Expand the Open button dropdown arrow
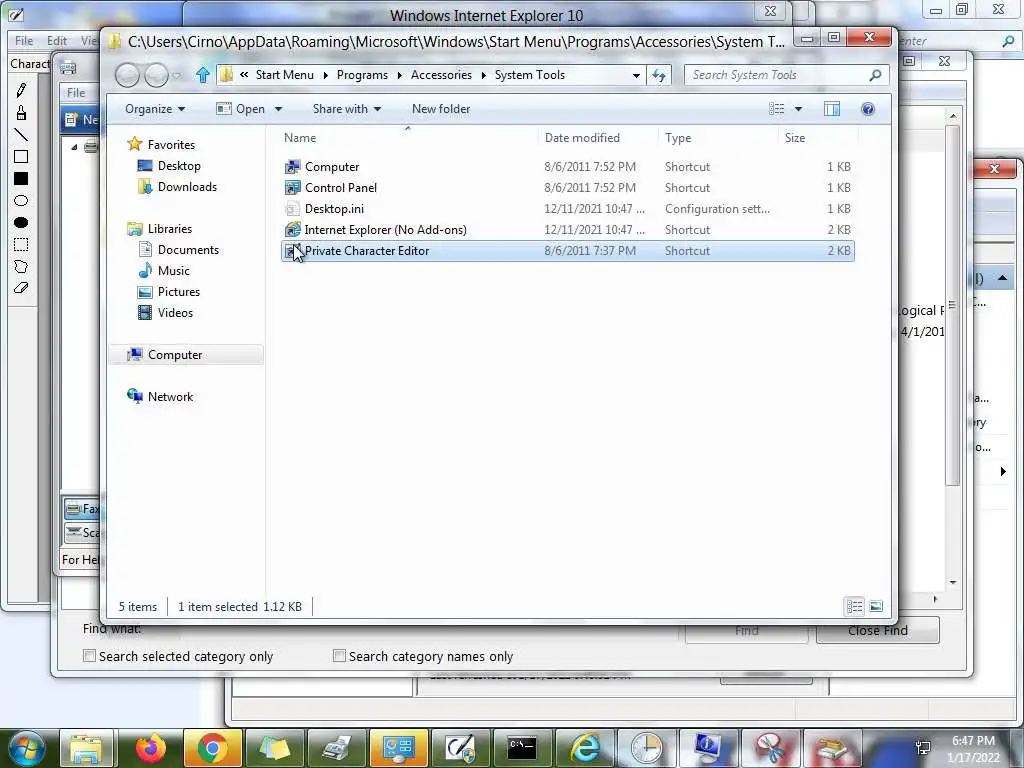1024x768 pixels. point(278,109)
